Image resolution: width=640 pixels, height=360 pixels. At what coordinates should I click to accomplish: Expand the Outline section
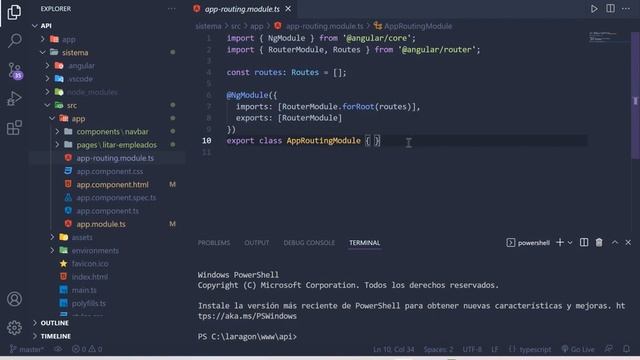point(54,323)
